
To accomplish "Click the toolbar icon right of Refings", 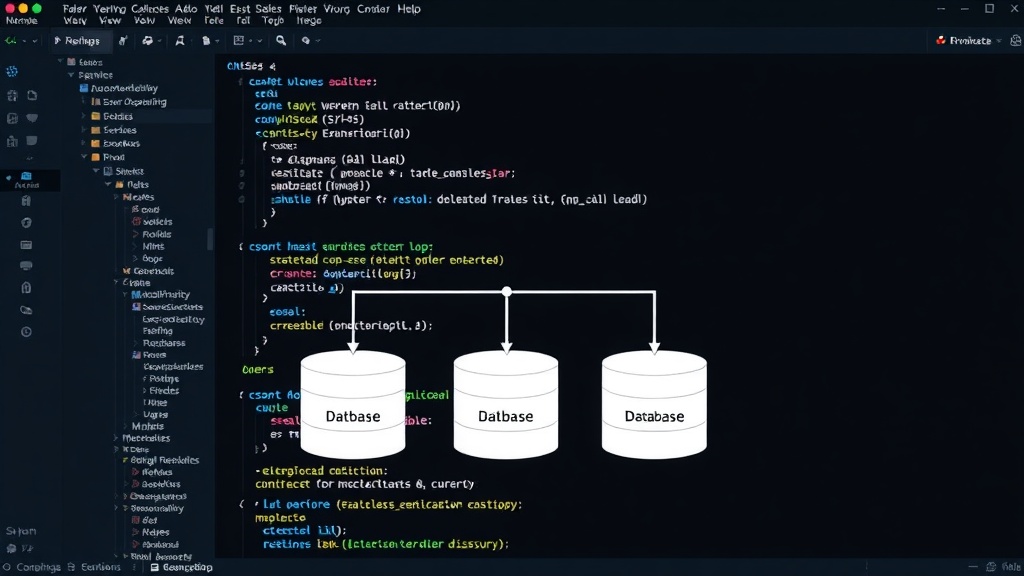I will point(123,40).
